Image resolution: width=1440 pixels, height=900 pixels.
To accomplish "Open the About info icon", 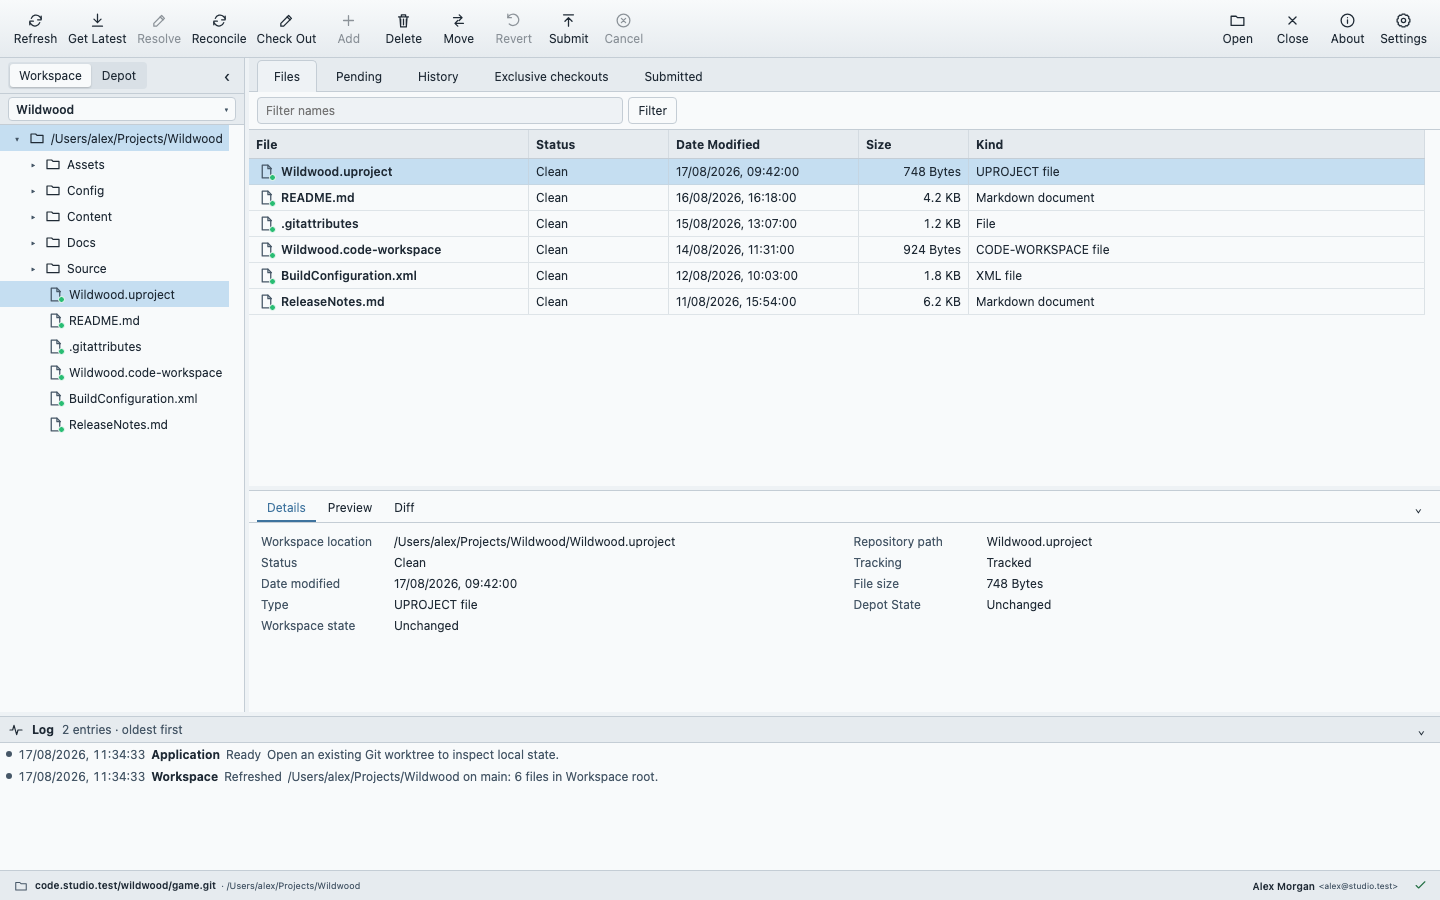I will click(1347, 20).
